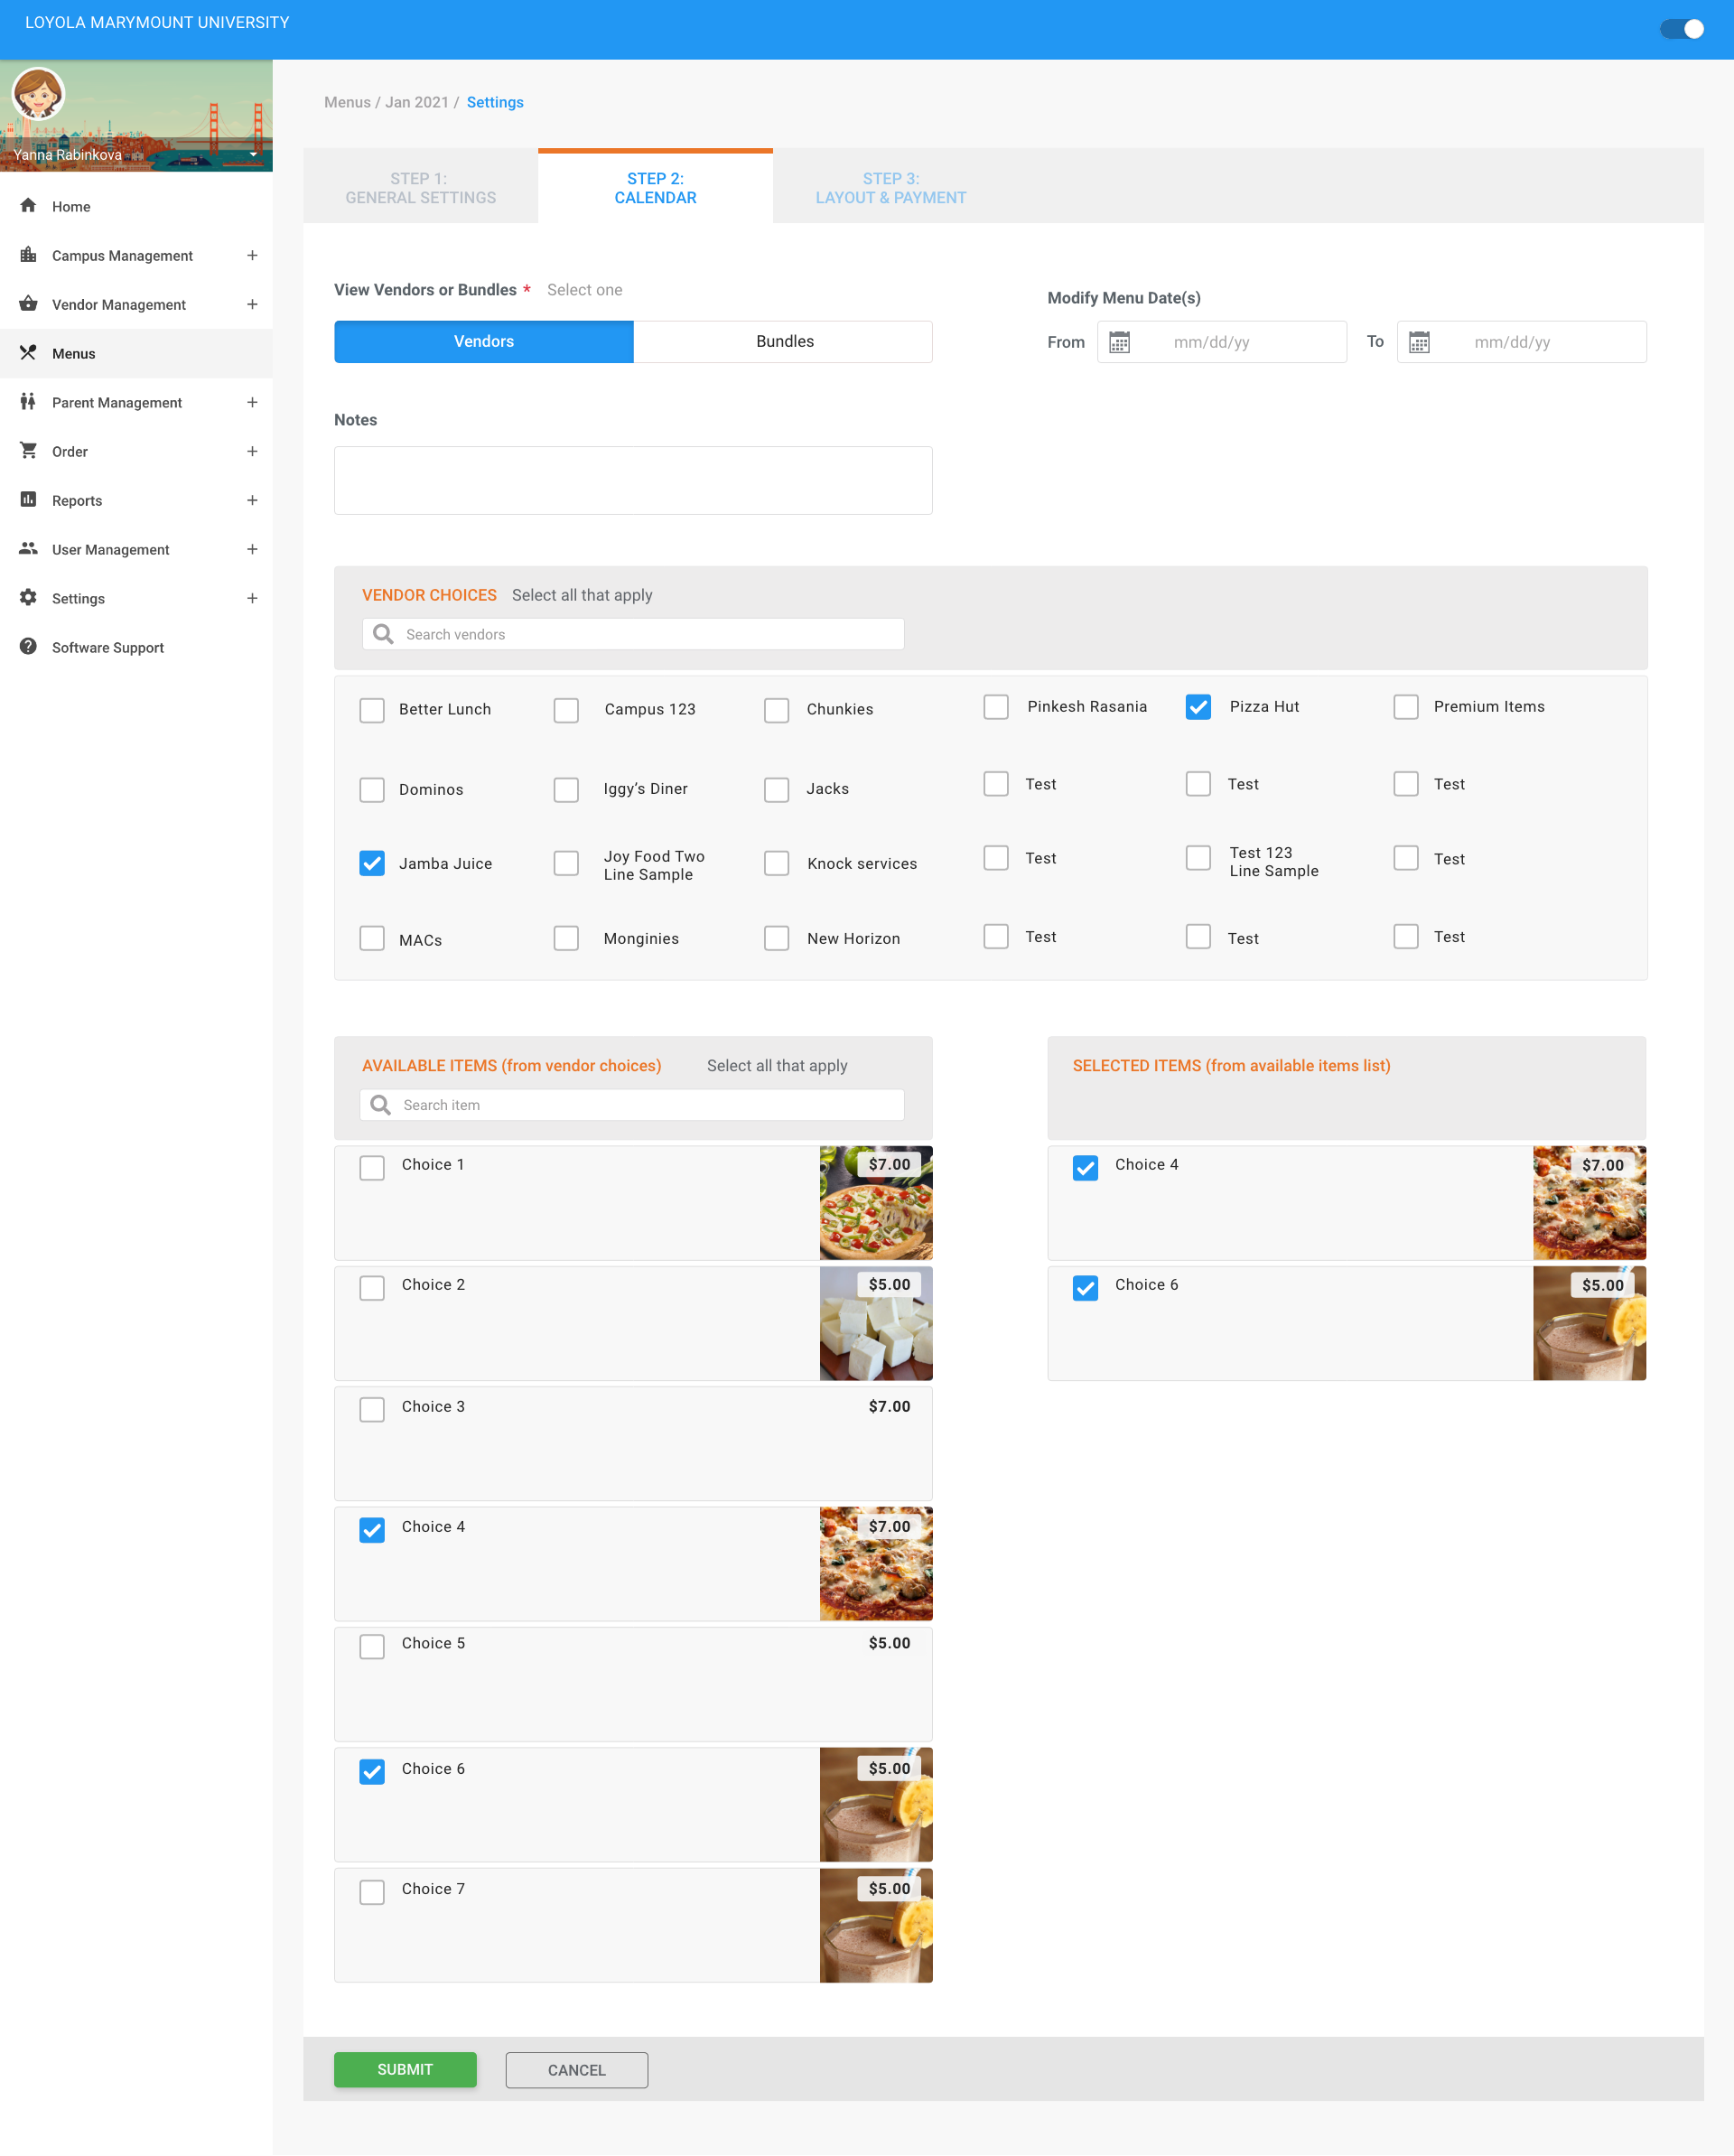Click the Order shopping cart icon
This screenshot has width=1734, height=2156.
click(x=28, y=451)
